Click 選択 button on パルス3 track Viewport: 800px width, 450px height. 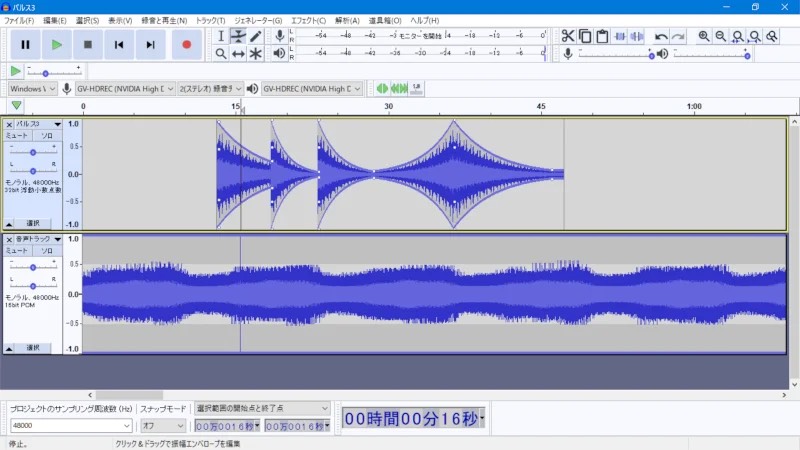(x=33, y=223)
